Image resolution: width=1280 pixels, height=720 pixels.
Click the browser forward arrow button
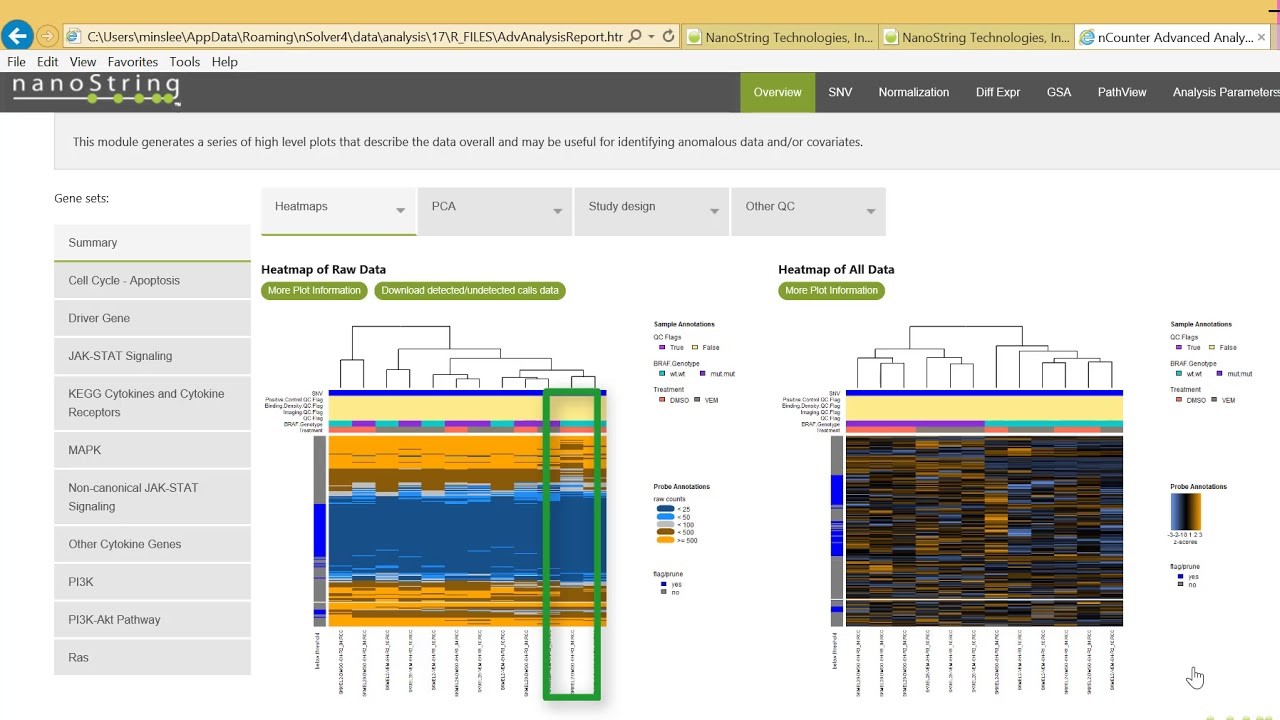[x=47, y=37]
